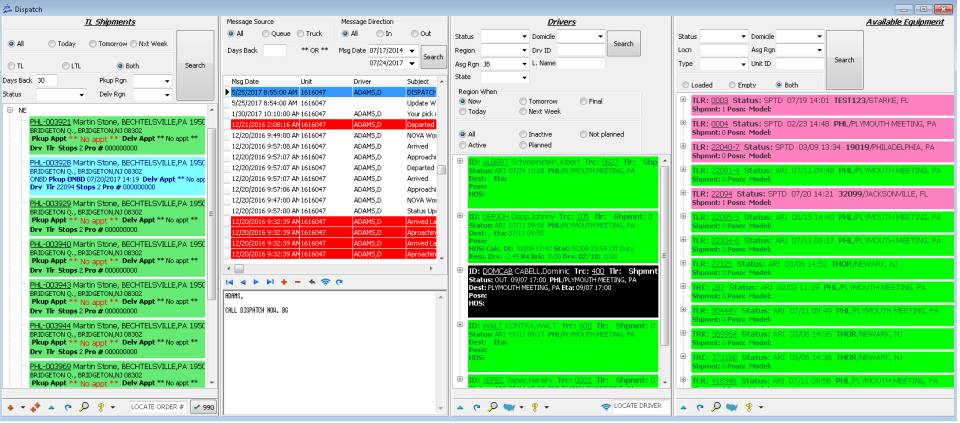960x423 pixels.
Task: Refresh the messages list
Action: click(339, 282)
